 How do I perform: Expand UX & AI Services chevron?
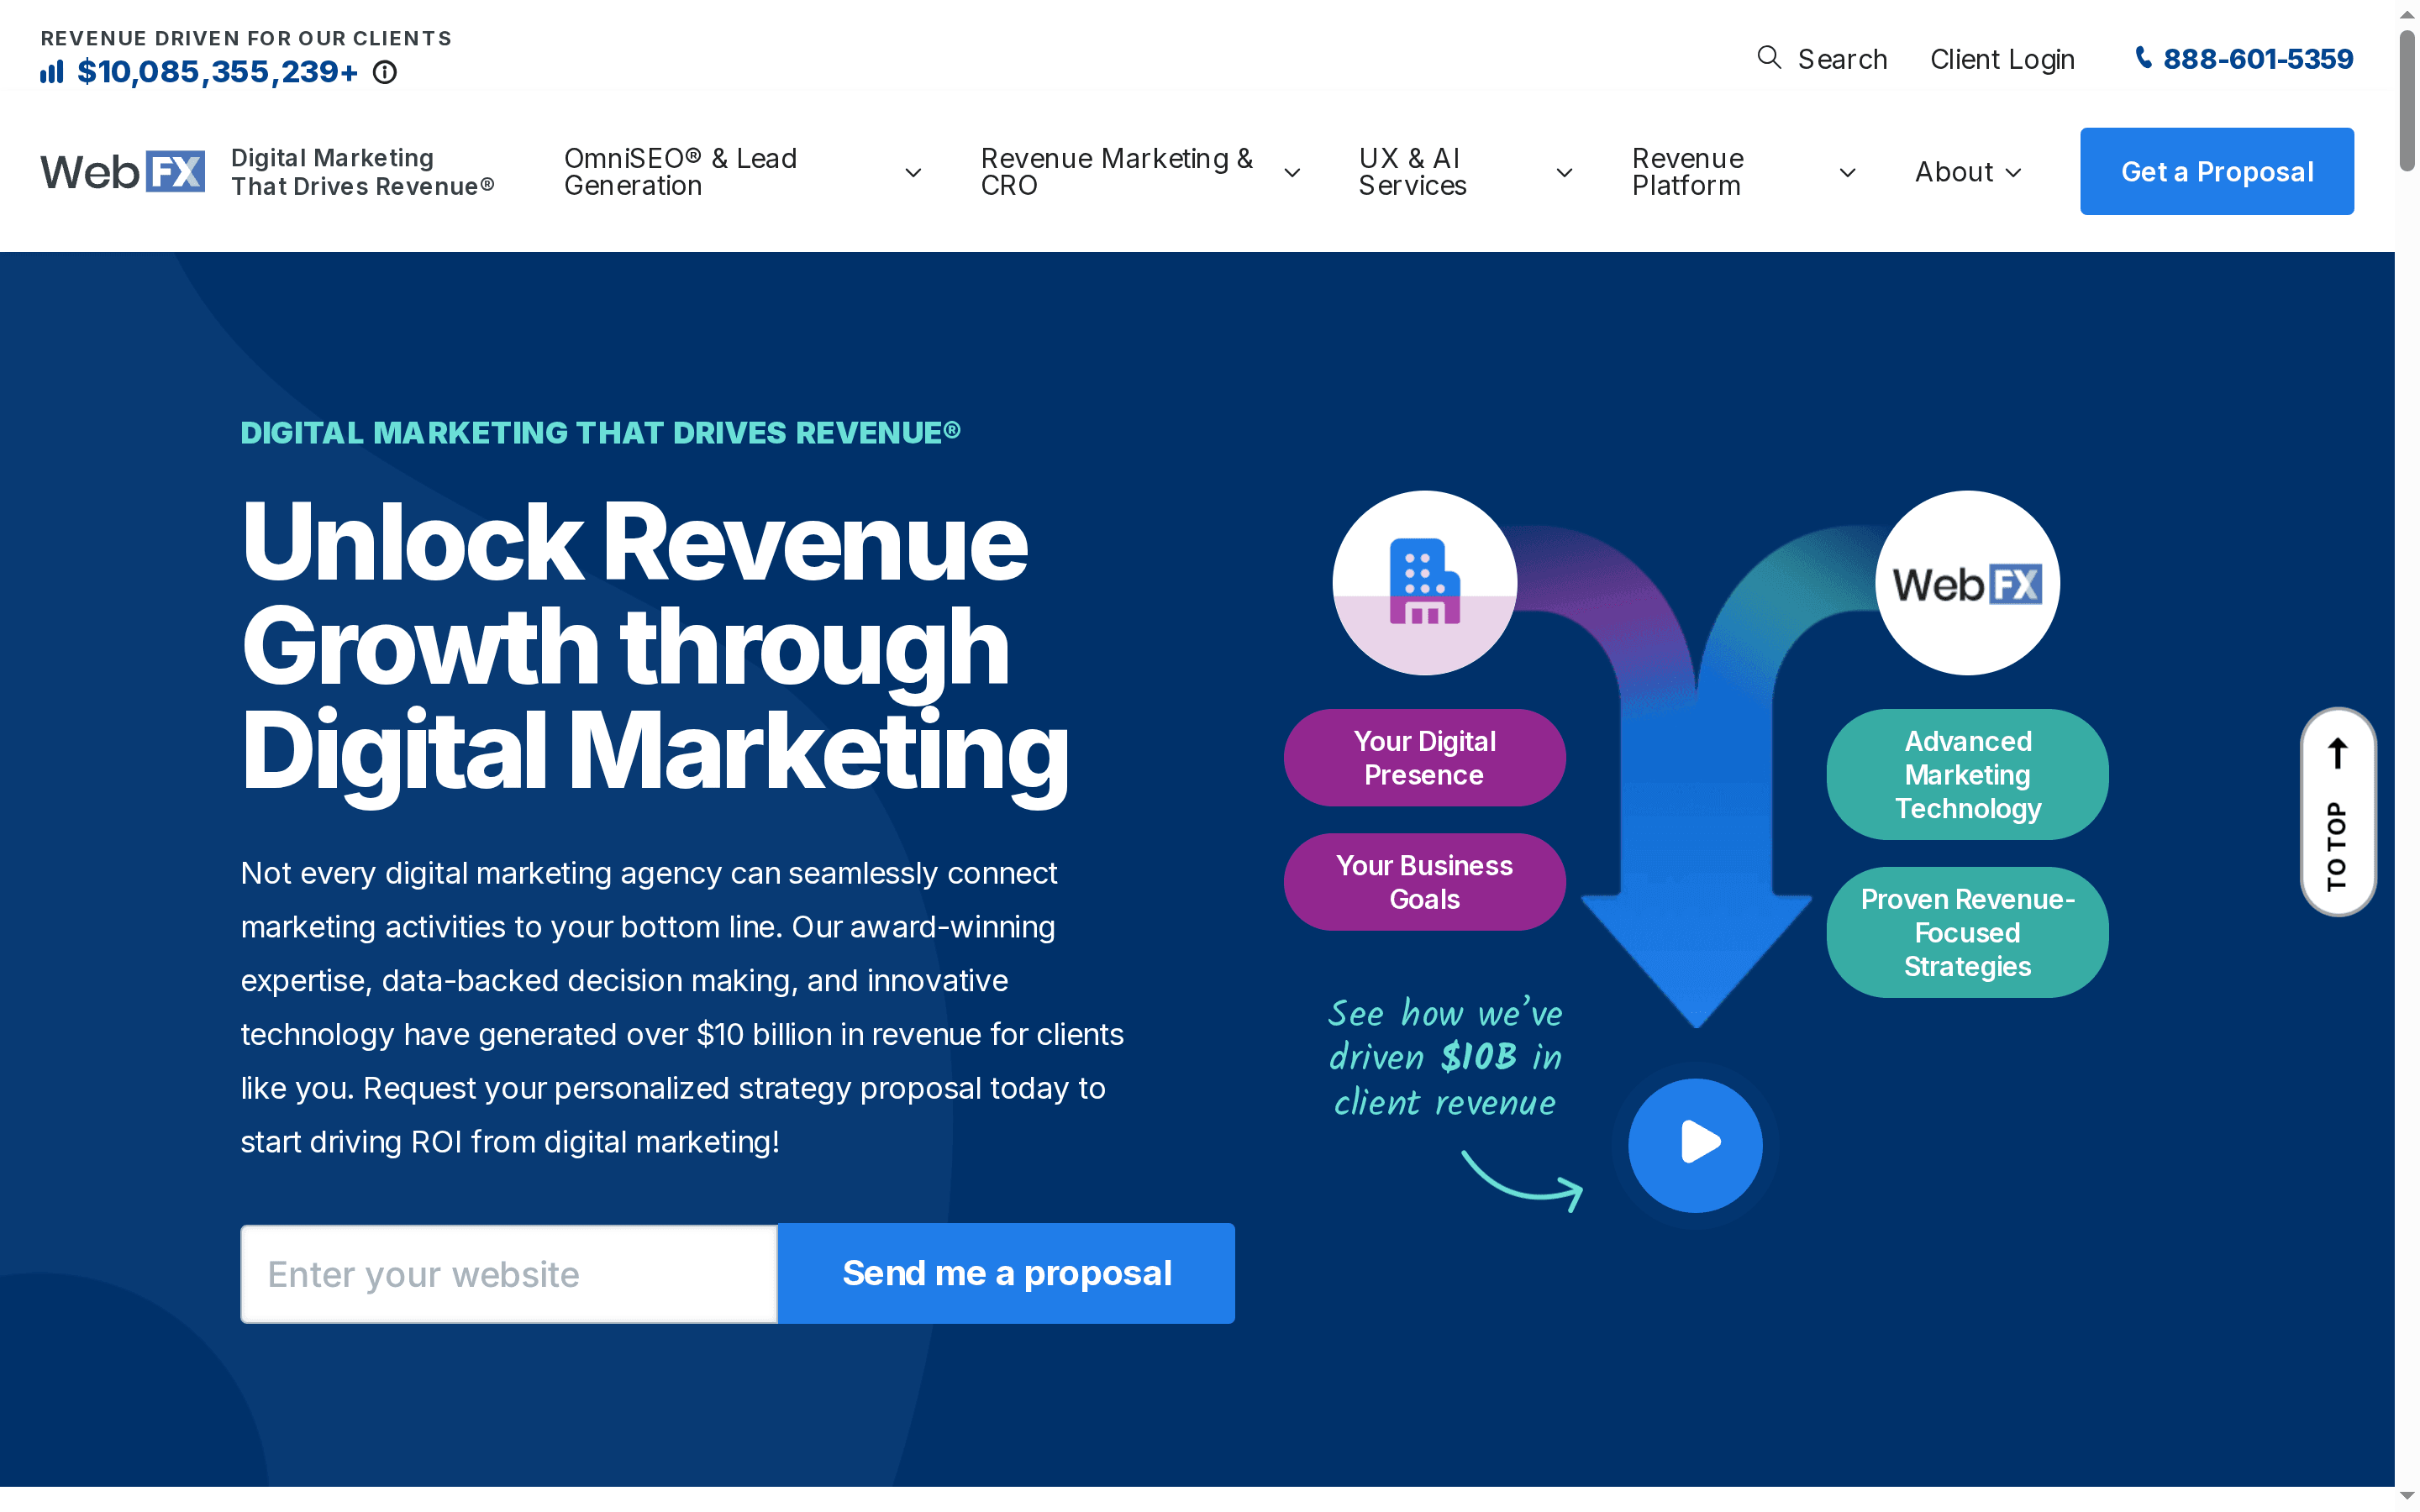tap(1565, 172)
